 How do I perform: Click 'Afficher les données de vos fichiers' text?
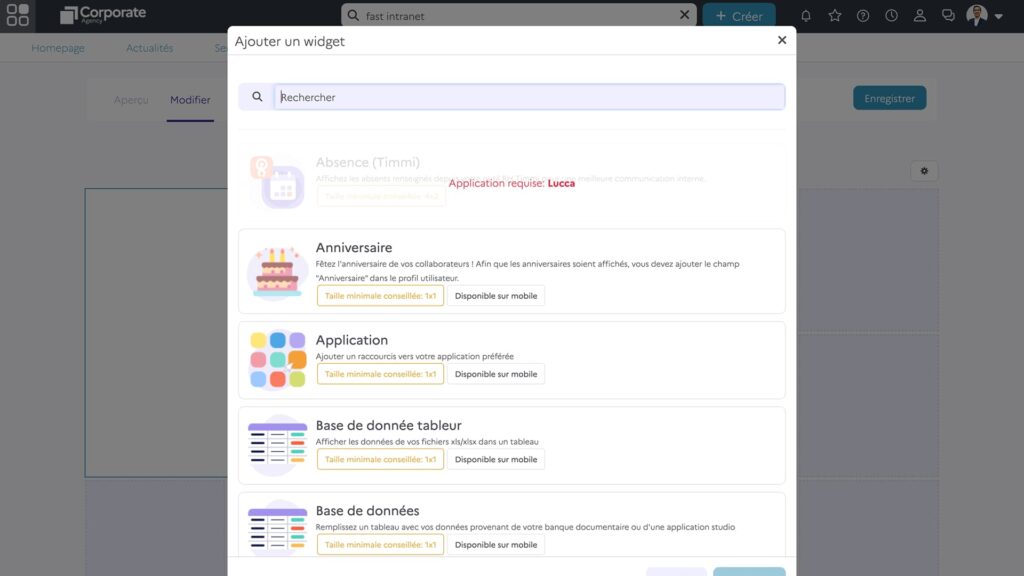point(427,441)
